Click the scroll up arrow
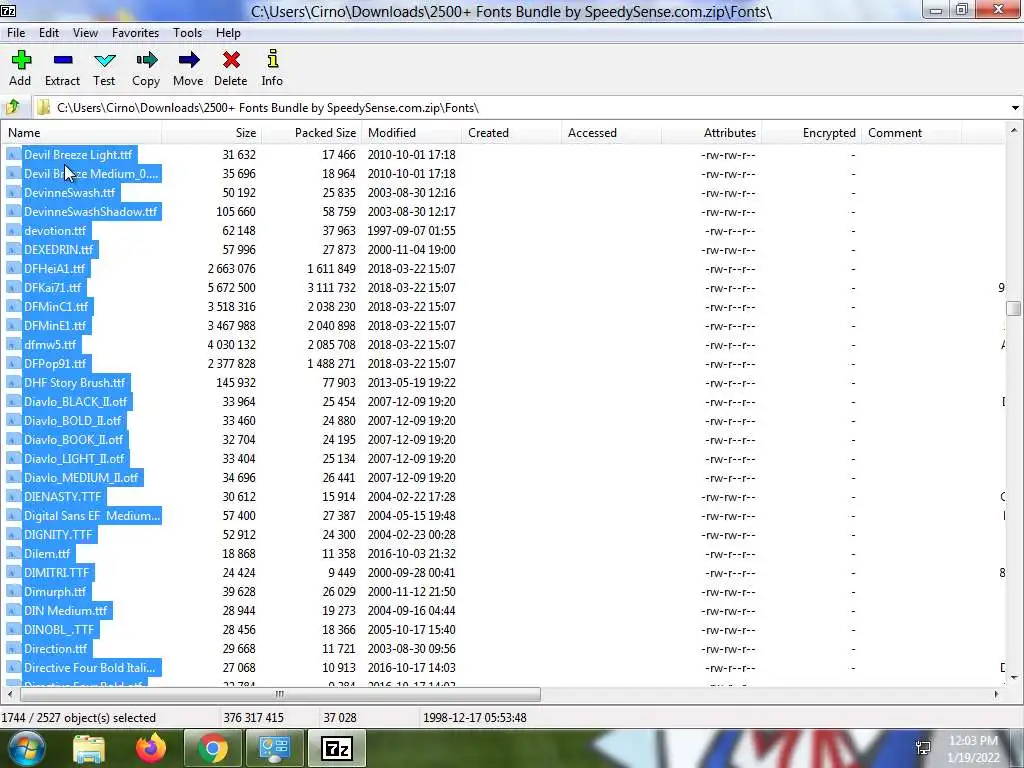 [x=1014, y=131]
